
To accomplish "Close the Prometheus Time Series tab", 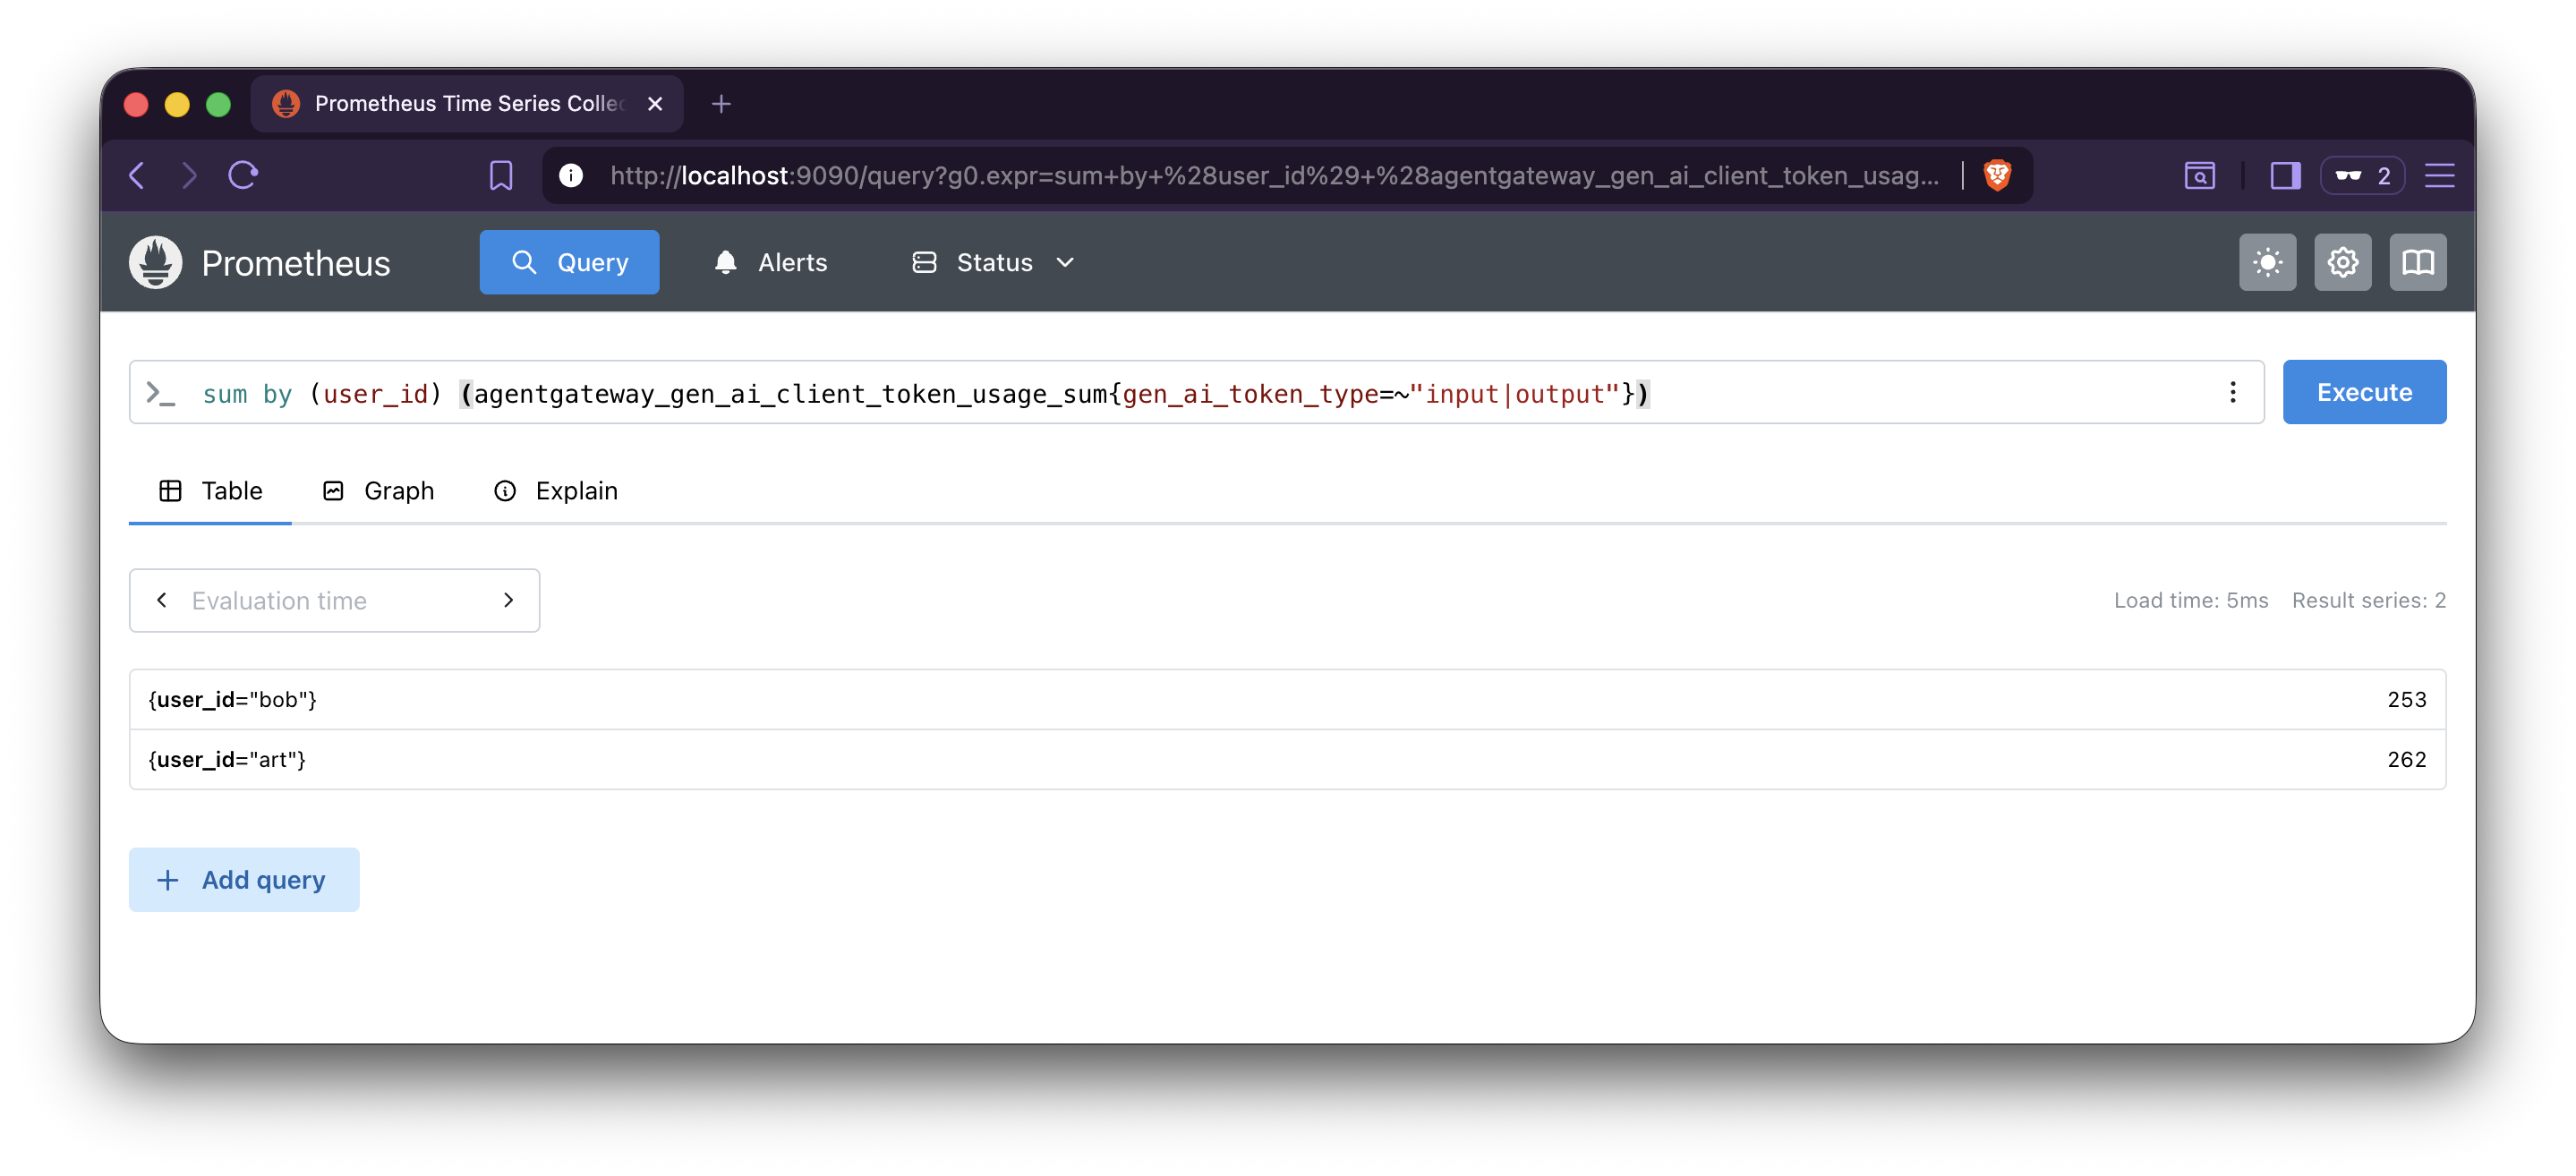I will [655, 104].
